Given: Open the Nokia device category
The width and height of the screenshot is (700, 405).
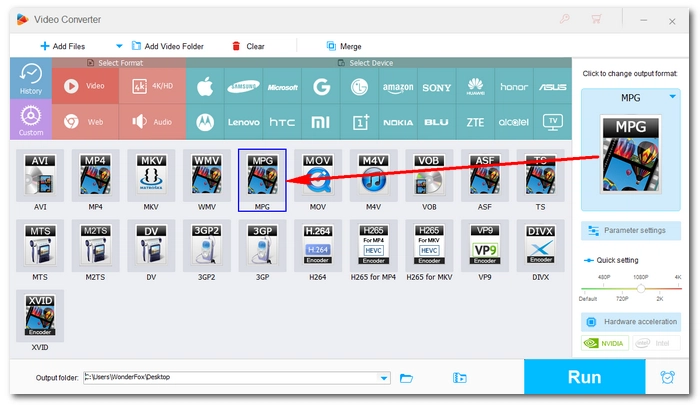Looking at the screenshot, I should pos(398,122).
